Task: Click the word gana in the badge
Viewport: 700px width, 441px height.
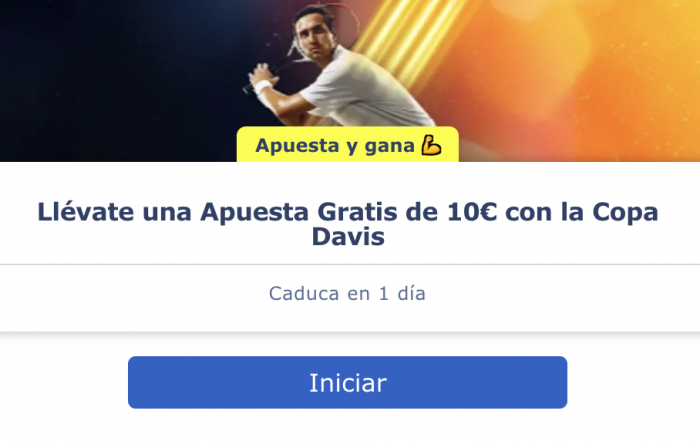Action: [389, 146]
